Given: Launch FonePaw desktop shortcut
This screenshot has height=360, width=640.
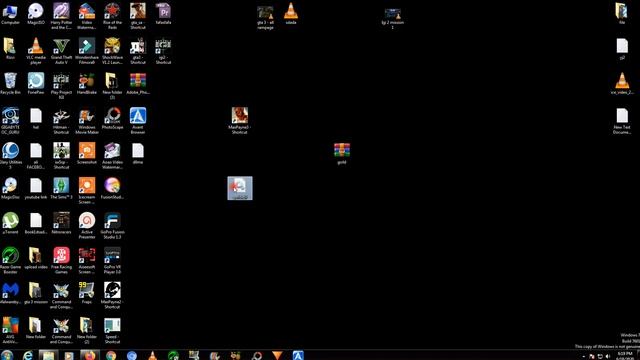Looking at the screenshot, I should [36, 84].
